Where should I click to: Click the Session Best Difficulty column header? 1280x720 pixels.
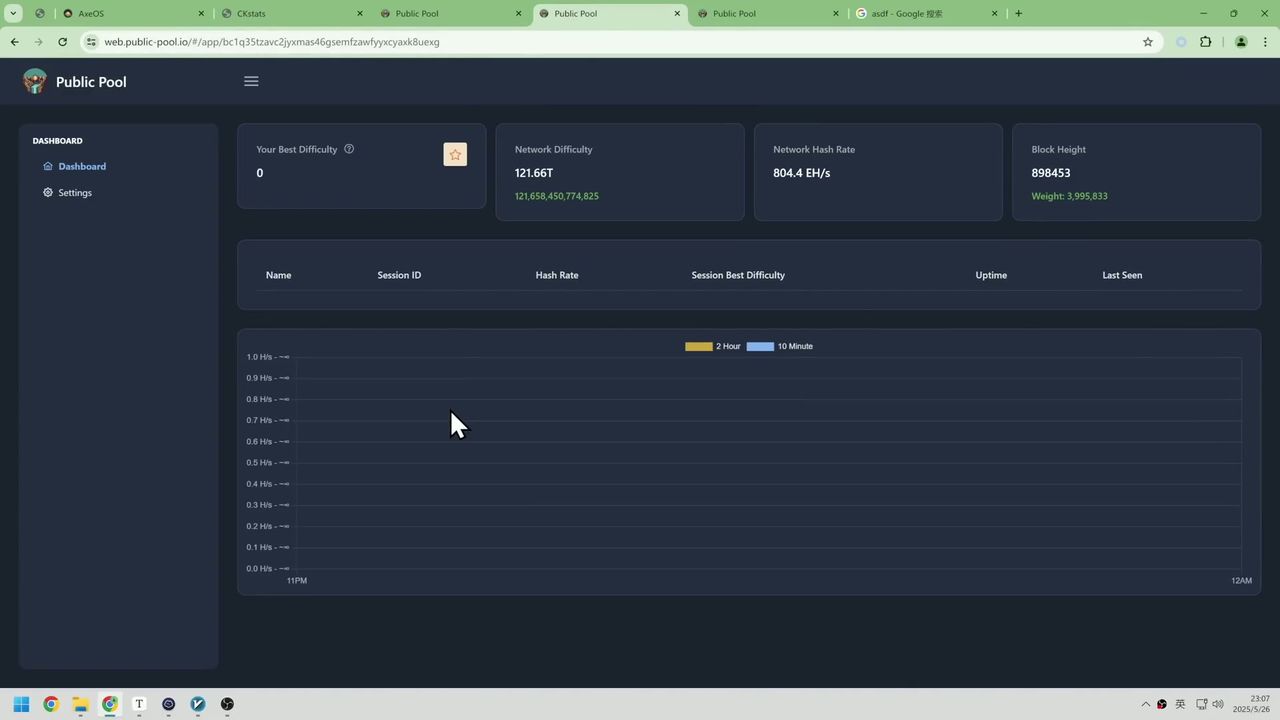tap(738, 275)
